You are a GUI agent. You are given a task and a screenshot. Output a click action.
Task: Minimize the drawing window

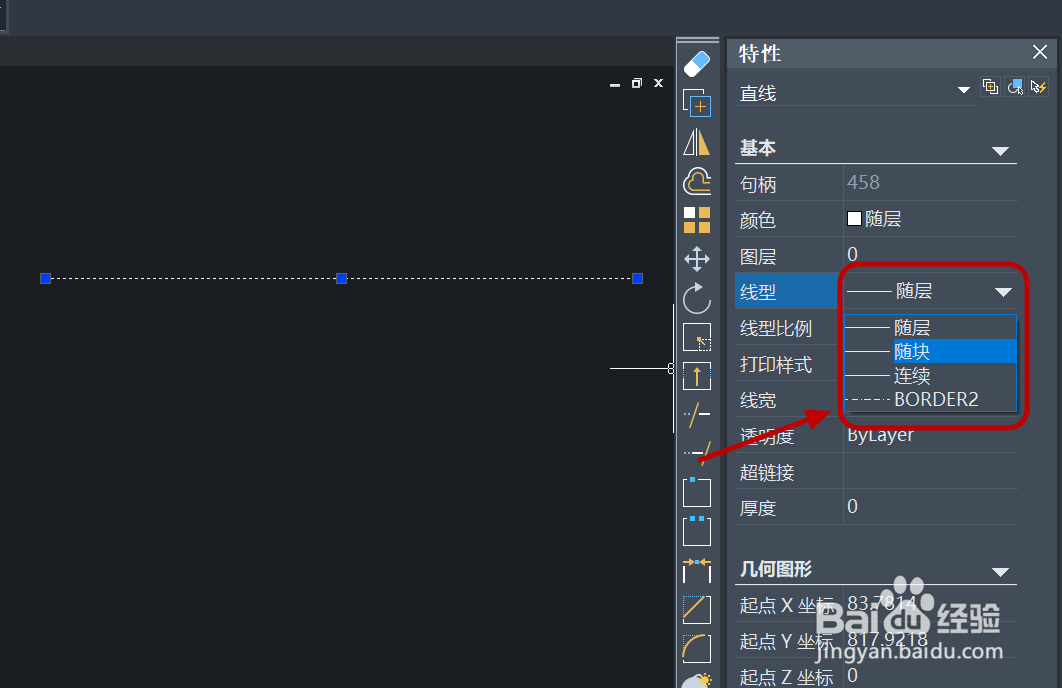pos(615,84)
